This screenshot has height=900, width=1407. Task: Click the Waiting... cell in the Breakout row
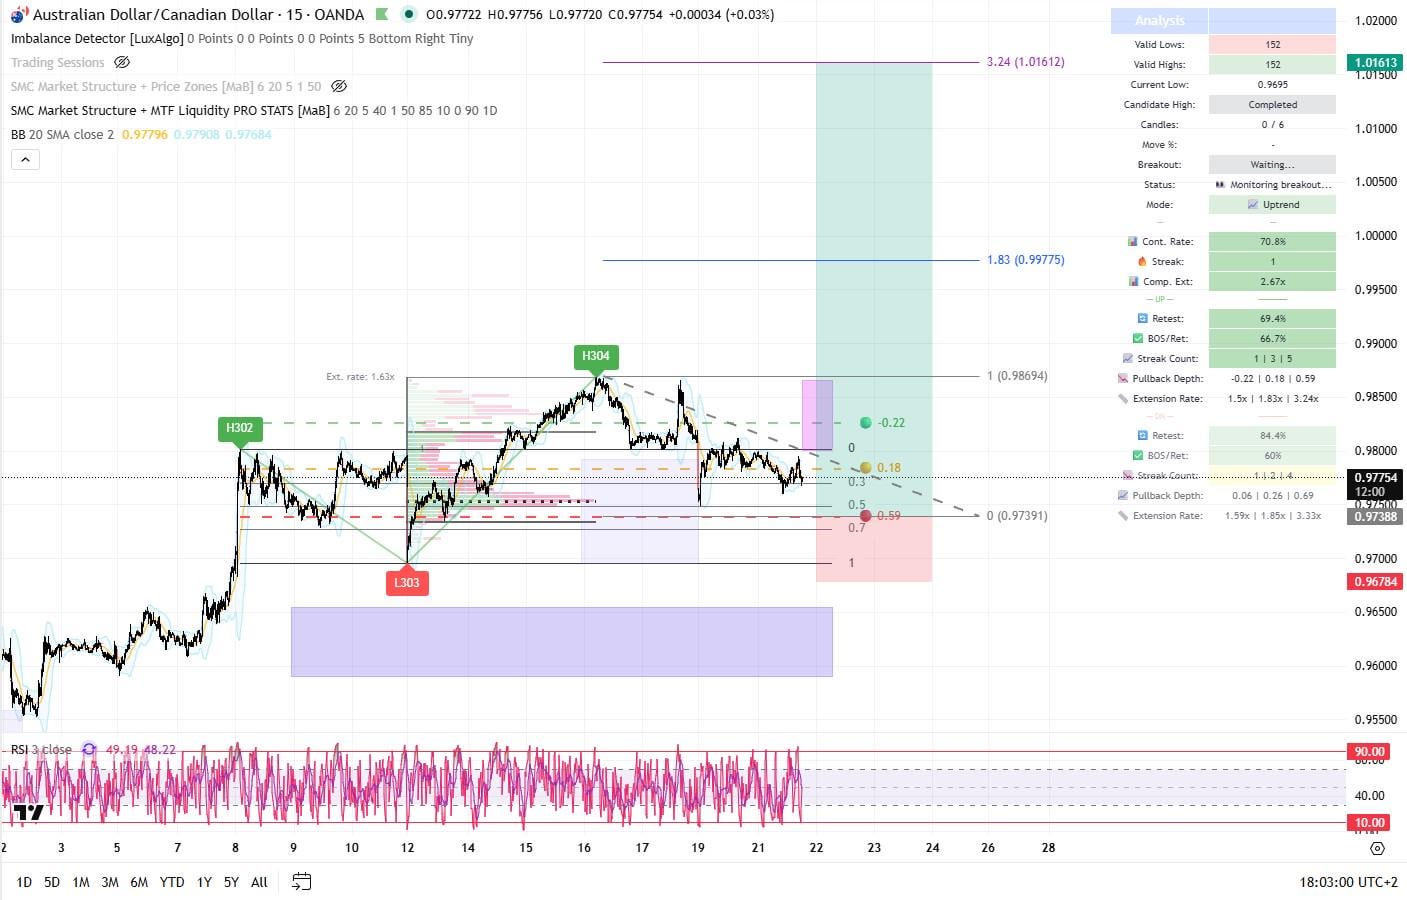pyautogui.click(x=1272, y=164)
